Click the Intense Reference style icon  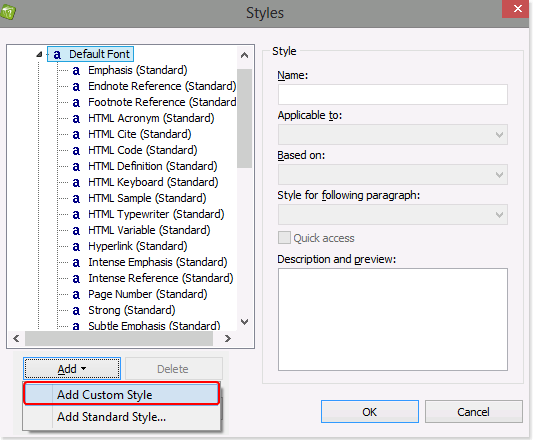point(76,278)
